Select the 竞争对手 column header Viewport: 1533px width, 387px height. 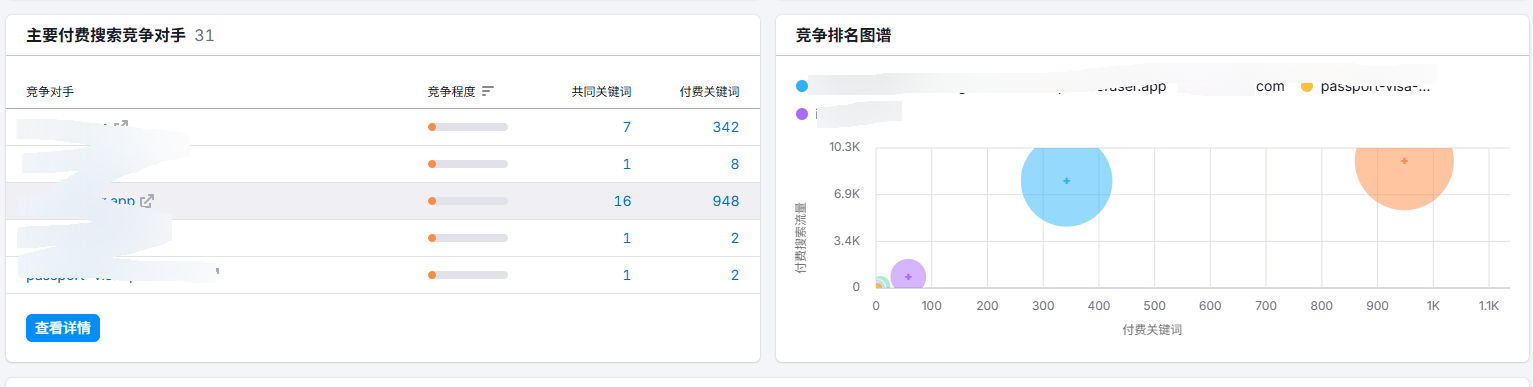(50, 91)
